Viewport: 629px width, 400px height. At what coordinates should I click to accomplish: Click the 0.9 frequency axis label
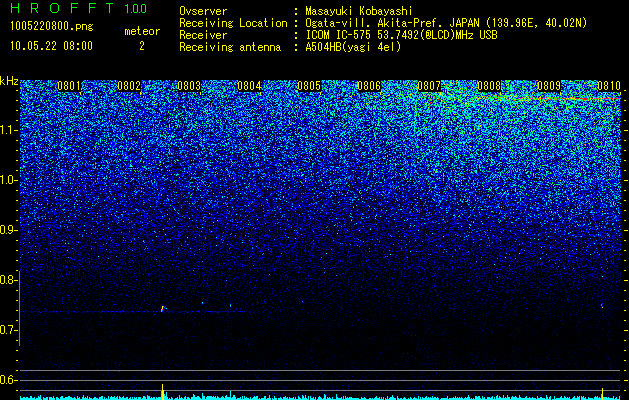click(x=9, y=230)
